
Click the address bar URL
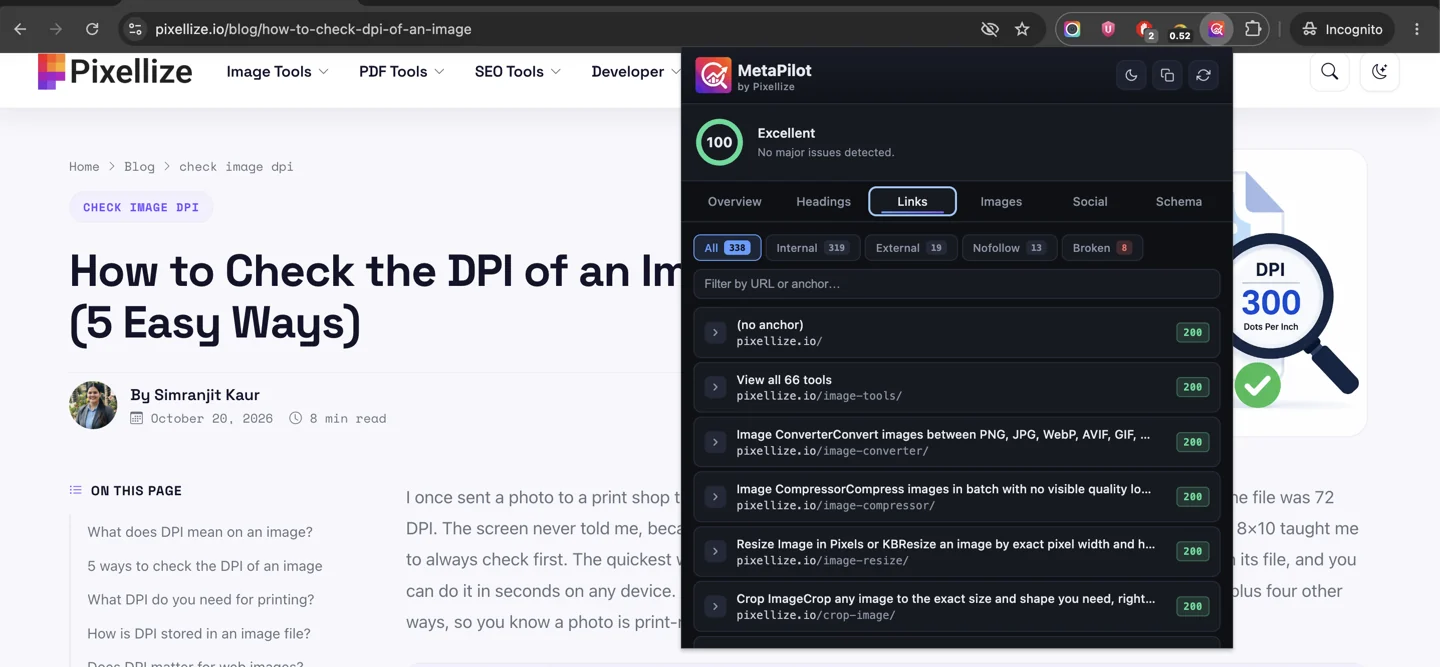click(313, 29)
